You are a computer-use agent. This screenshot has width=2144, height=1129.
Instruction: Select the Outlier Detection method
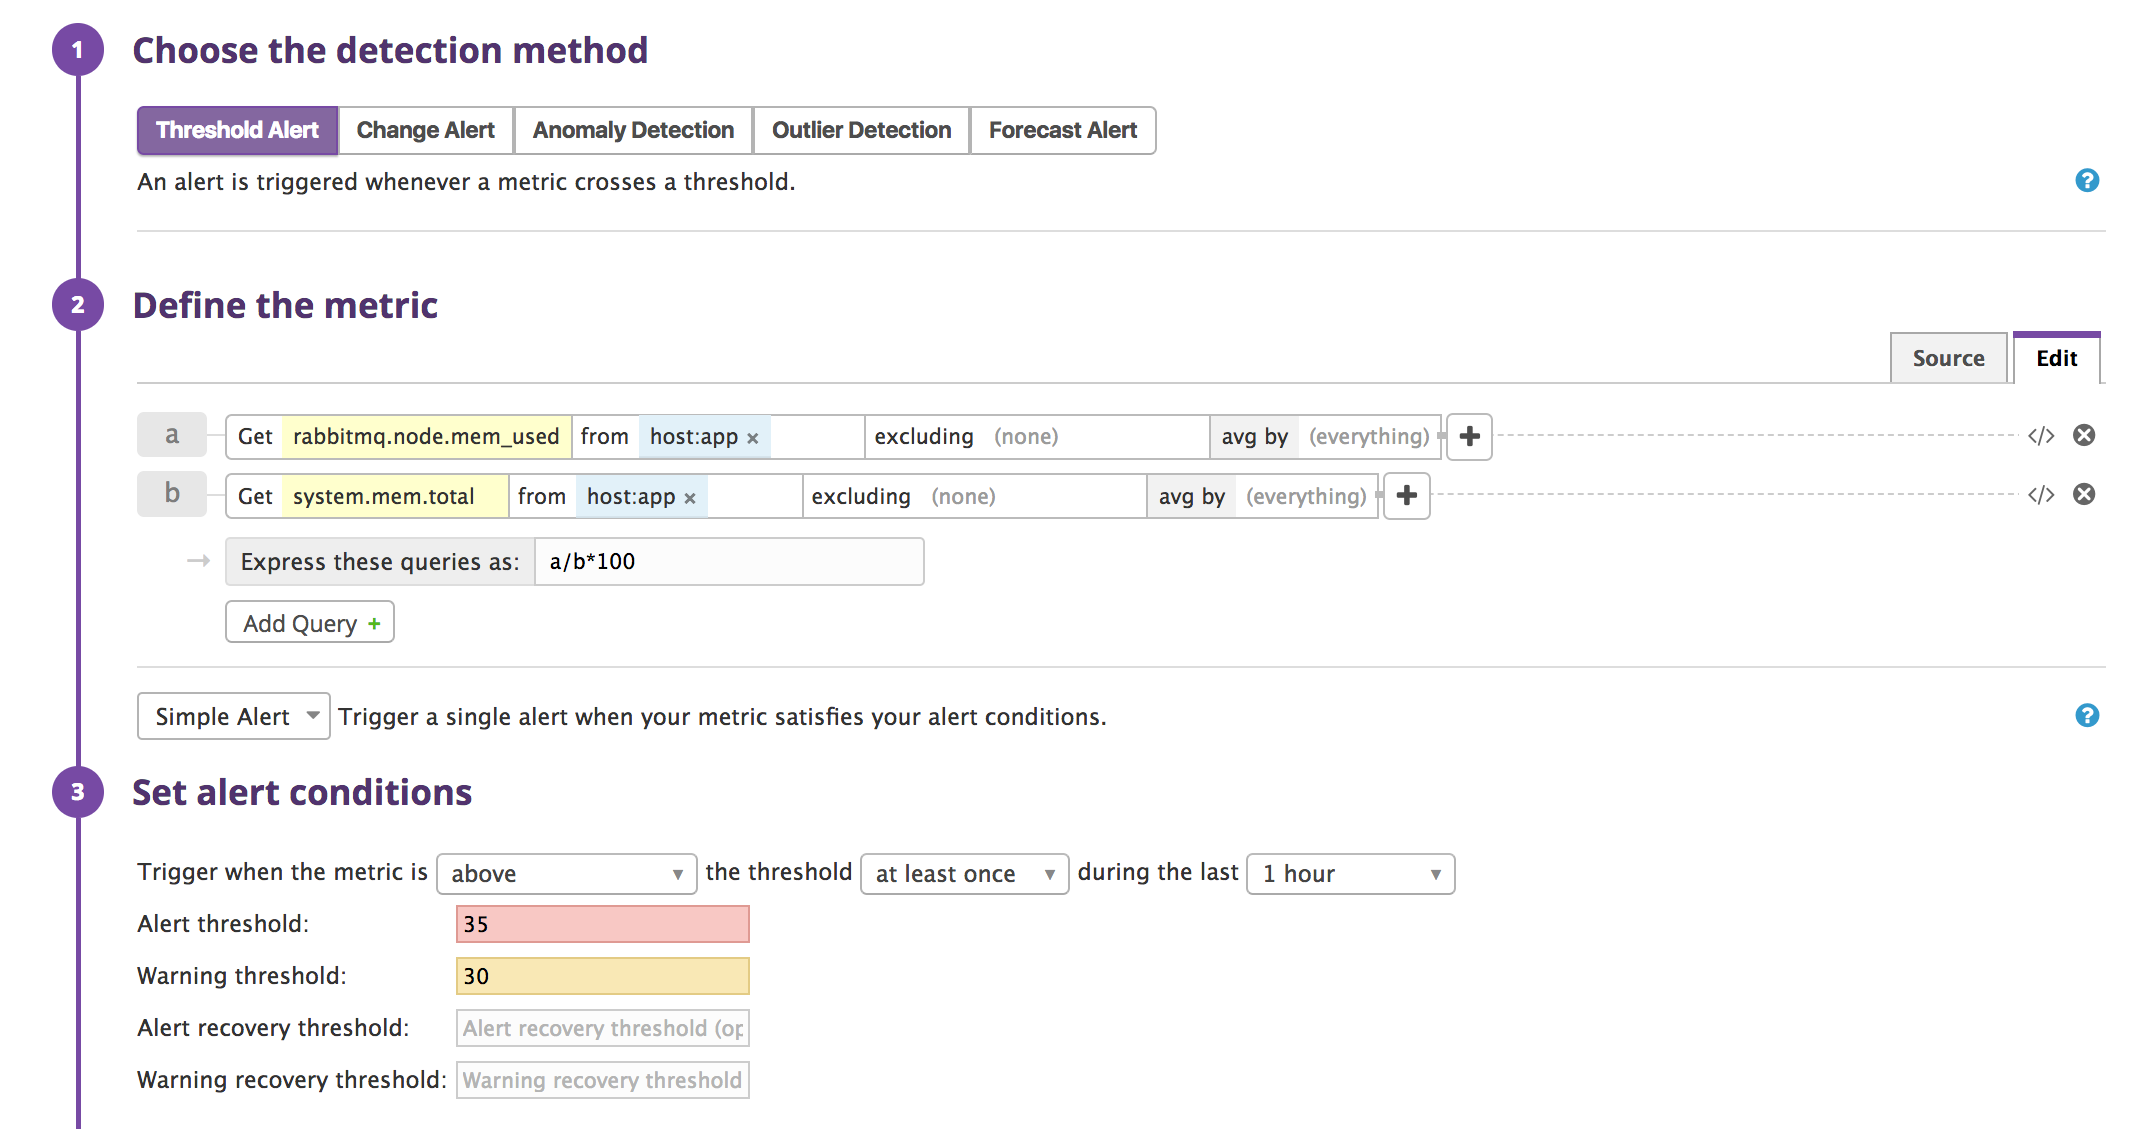[860, 130]
